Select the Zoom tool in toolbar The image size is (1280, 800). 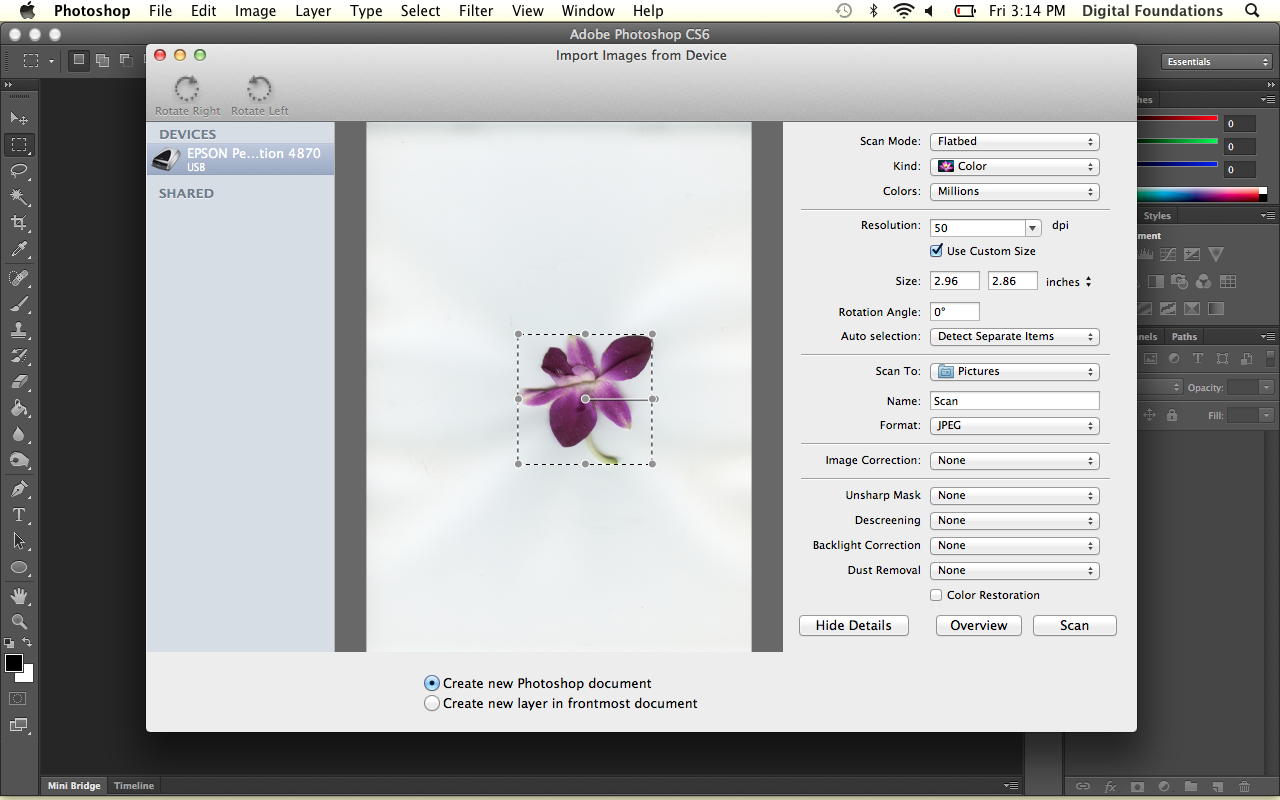pos(19,622)
